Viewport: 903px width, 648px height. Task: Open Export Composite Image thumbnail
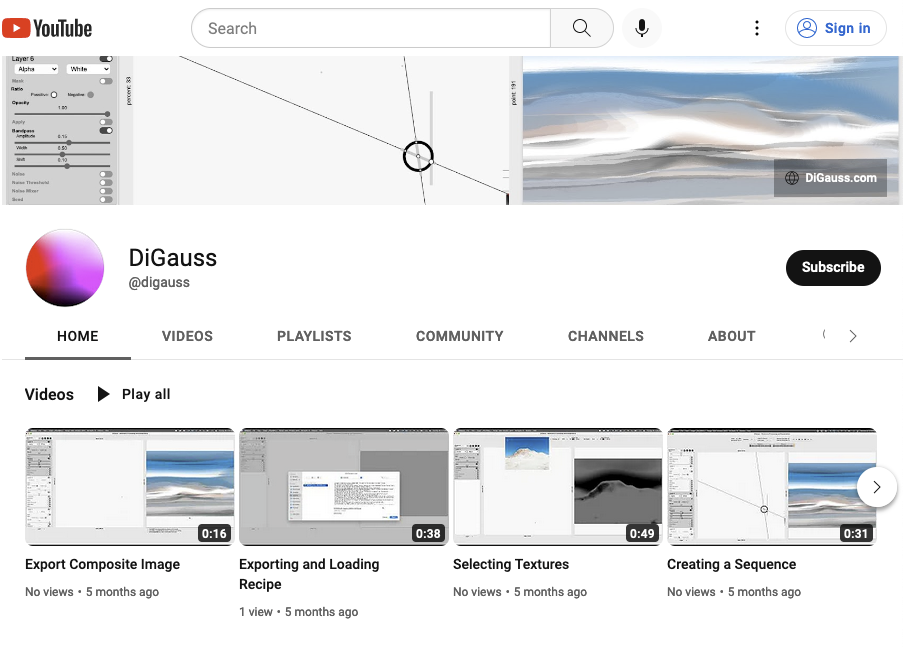pos(130,487)
